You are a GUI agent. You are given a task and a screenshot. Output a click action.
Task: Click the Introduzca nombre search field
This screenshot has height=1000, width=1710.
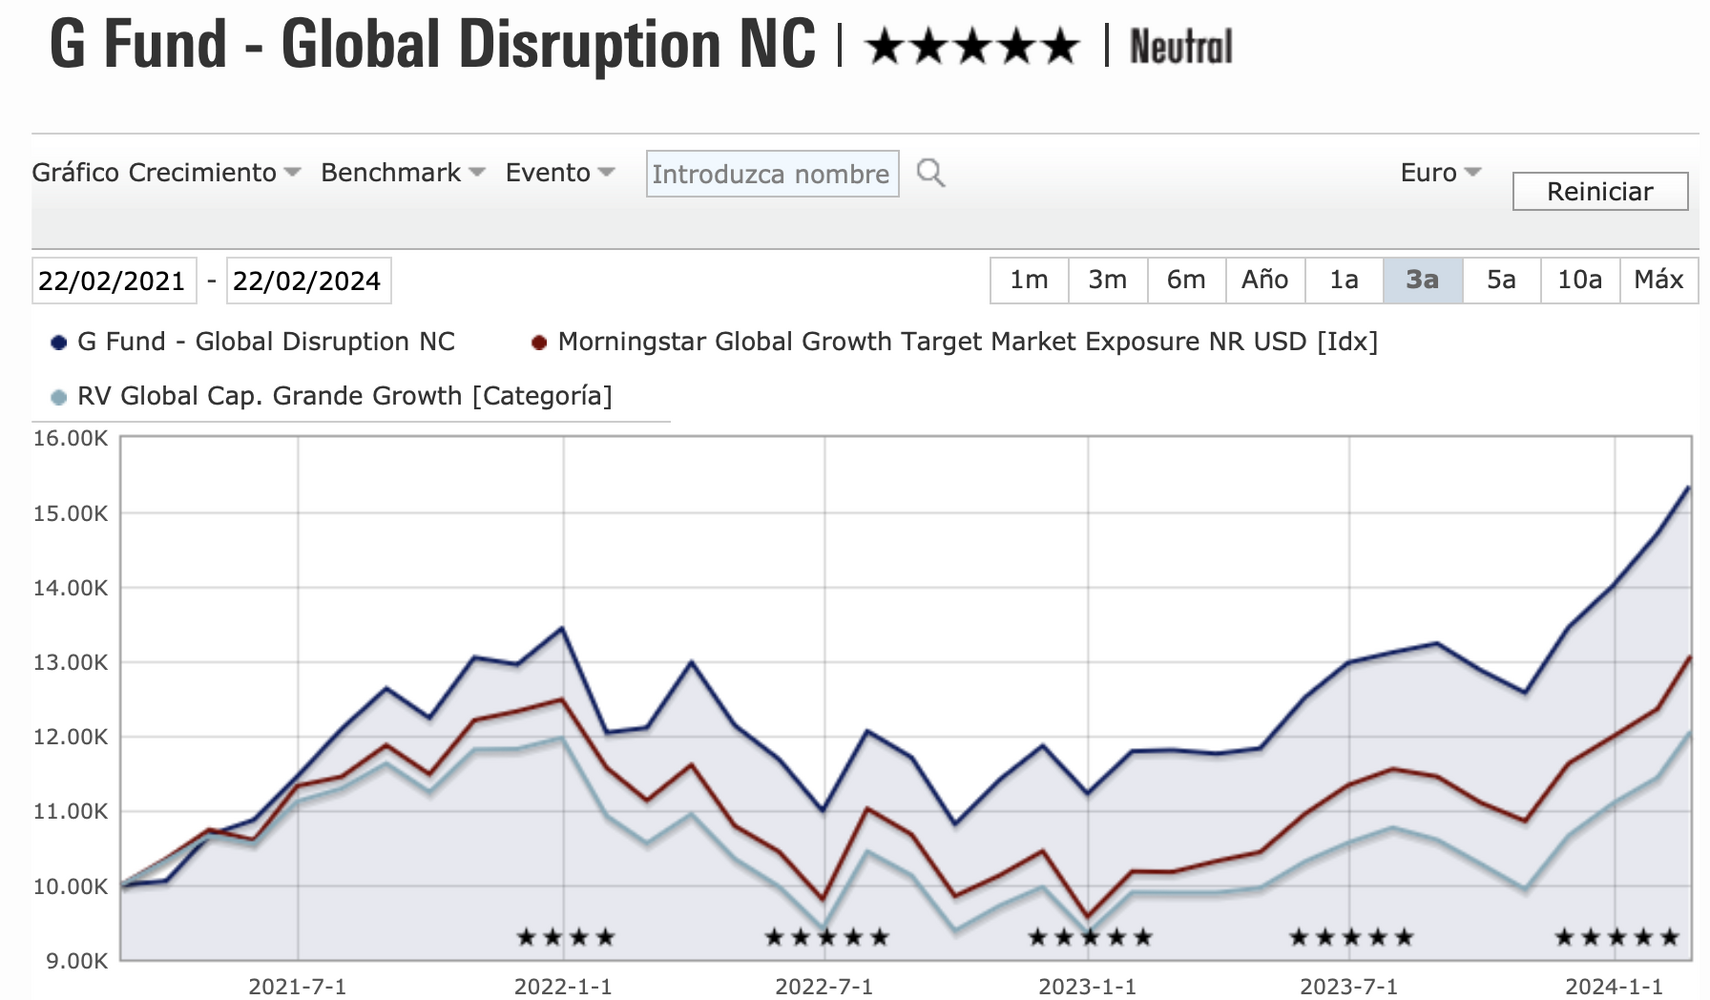click(x=771, y=174)
